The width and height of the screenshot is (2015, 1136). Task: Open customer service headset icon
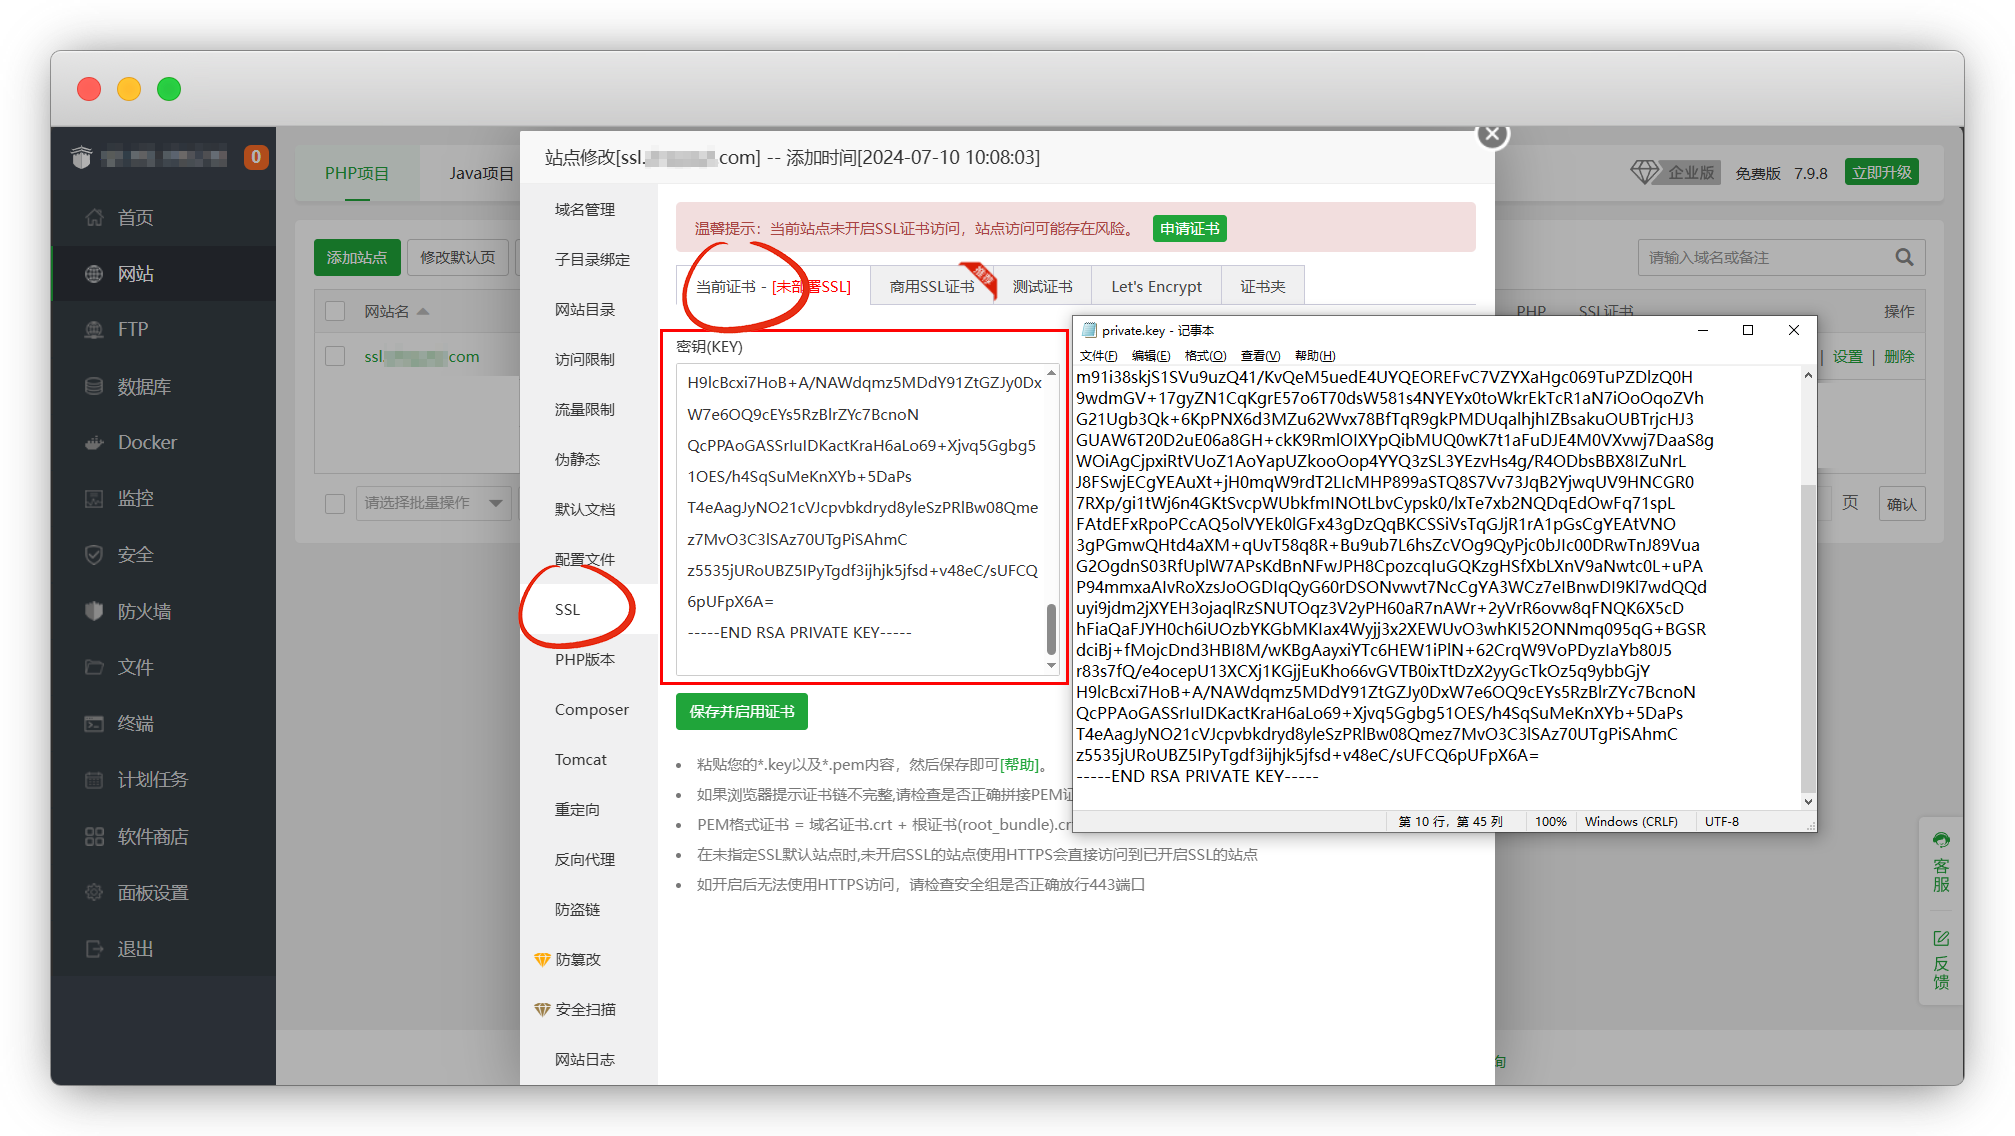[x=1941, y=840]
